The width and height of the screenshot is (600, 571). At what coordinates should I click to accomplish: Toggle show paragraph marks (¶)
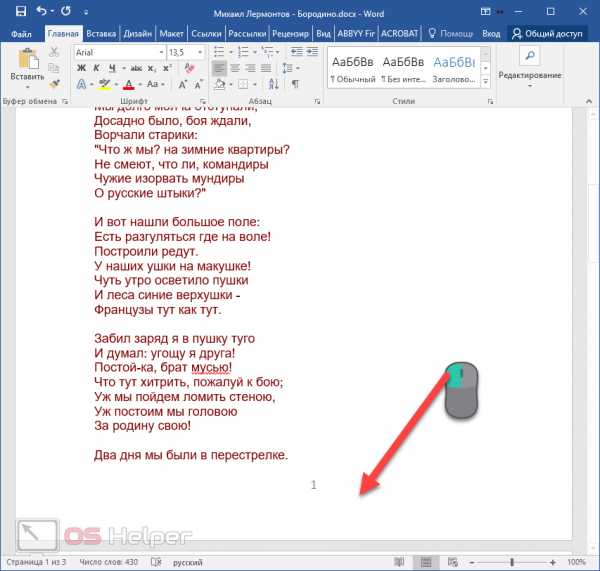[295, 84]
